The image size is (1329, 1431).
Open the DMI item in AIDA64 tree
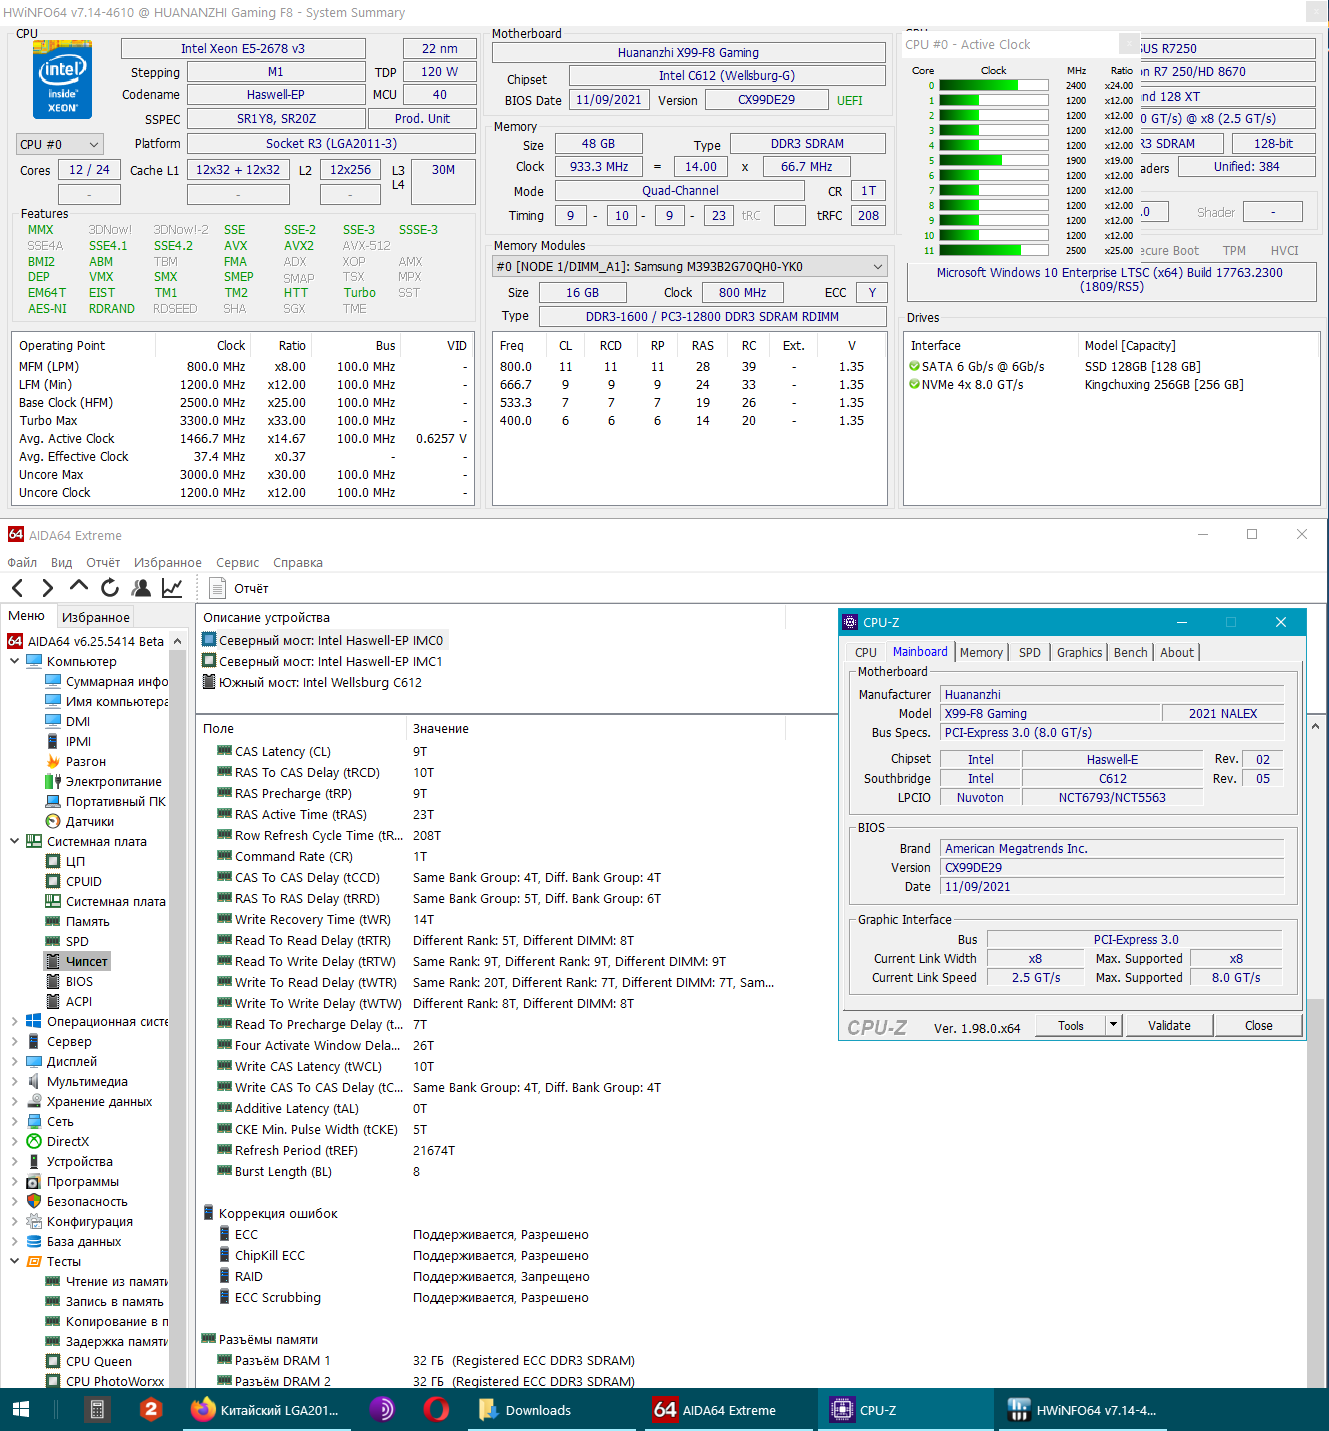click(68, 721)
